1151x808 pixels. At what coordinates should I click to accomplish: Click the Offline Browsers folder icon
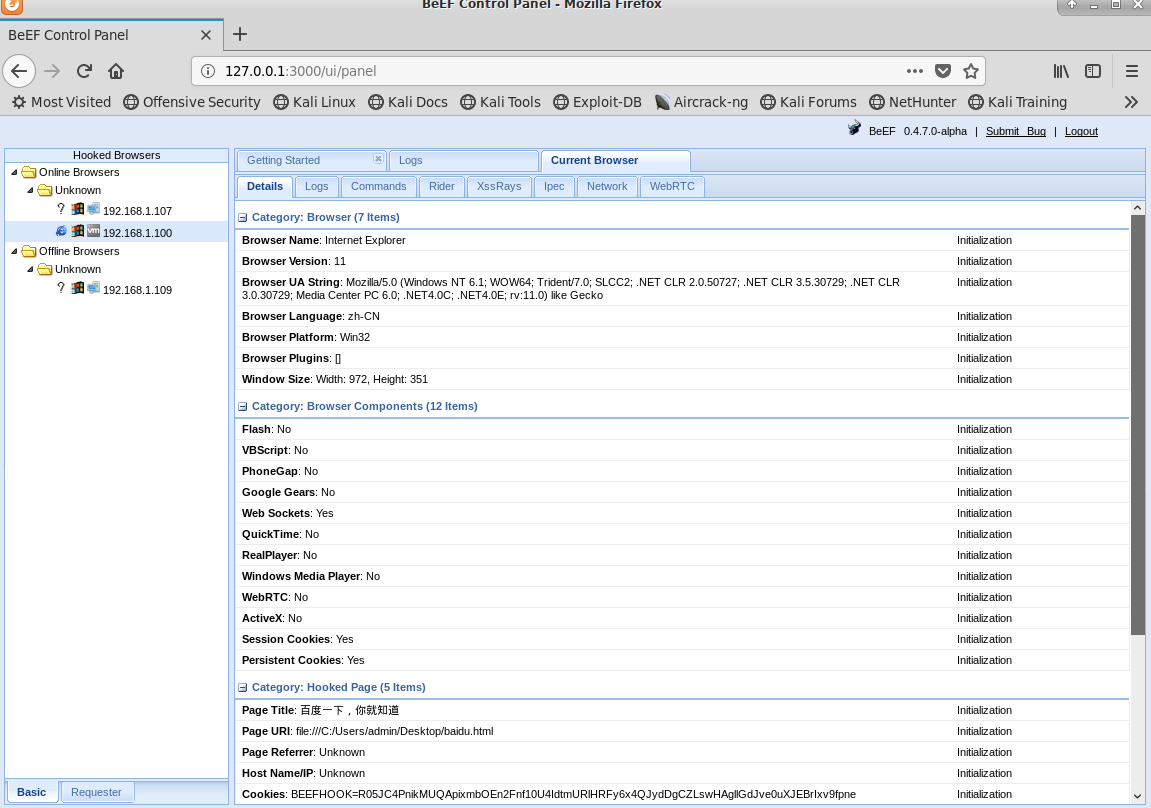pyautogui.click(x=29, y=251)
